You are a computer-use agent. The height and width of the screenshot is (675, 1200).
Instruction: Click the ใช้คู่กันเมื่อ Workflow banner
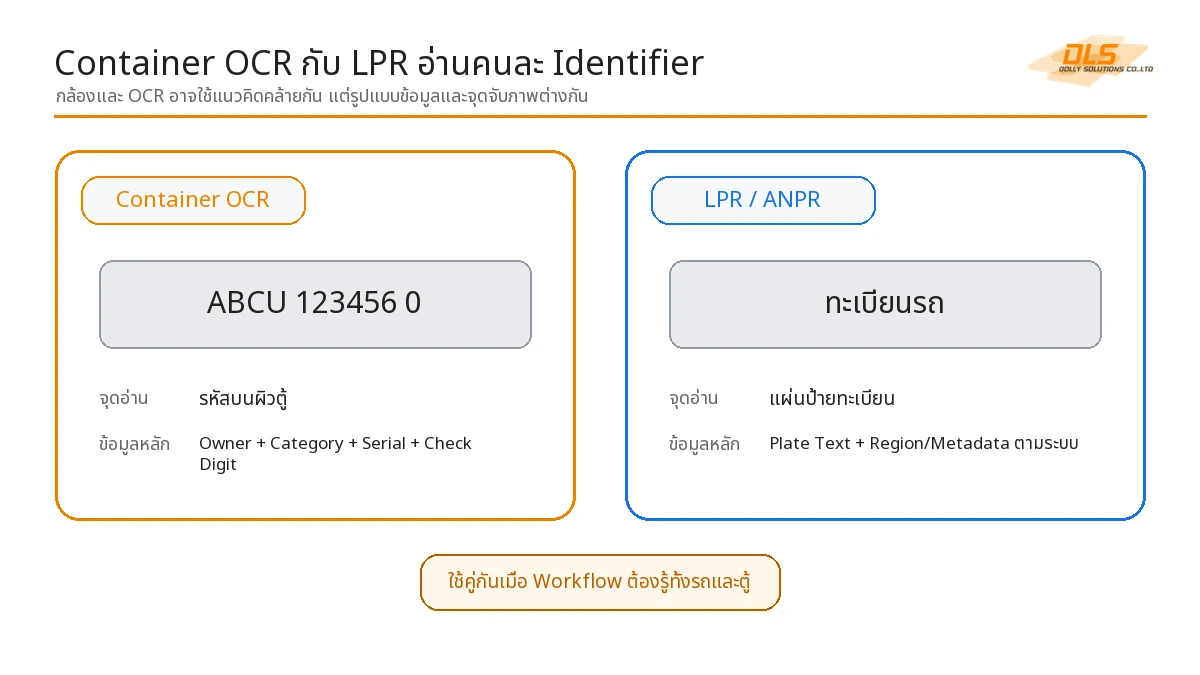(x=600, y=582)
